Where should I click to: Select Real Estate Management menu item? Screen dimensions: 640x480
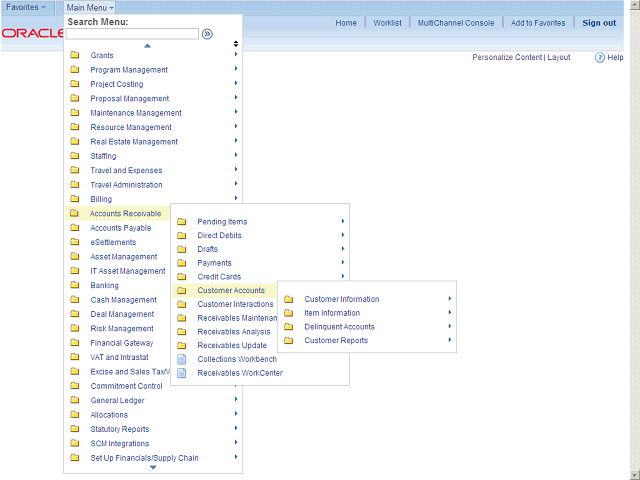(134, 142)
